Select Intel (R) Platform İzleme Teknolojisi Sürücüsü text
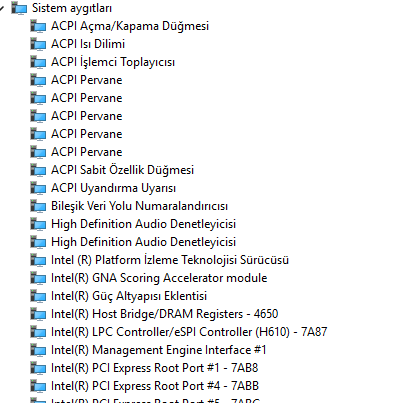 point(170,260)
